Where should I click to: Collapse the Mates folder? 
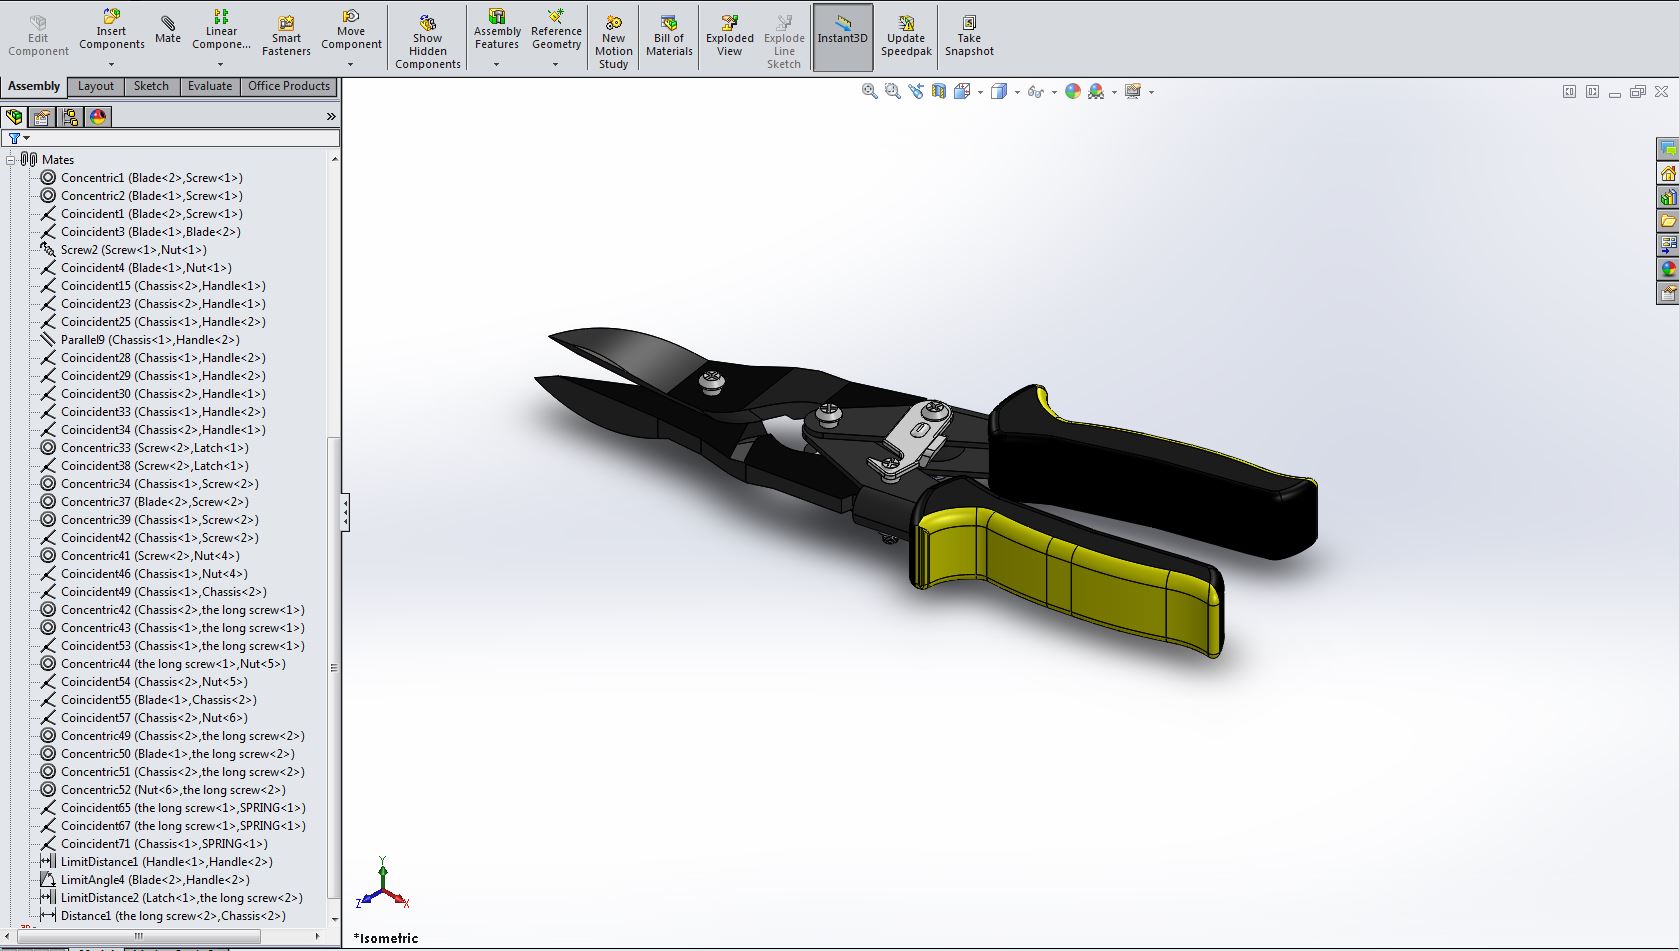coord(11,160)
